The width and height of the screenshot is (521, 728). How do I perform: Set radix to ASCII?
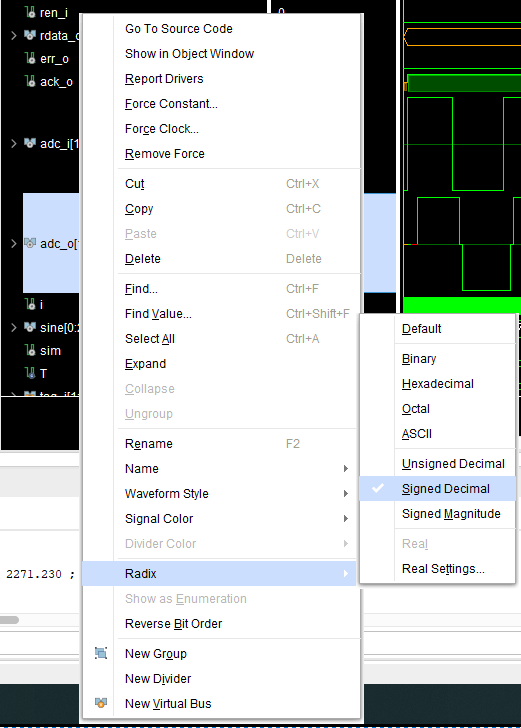tap(437, 434)
